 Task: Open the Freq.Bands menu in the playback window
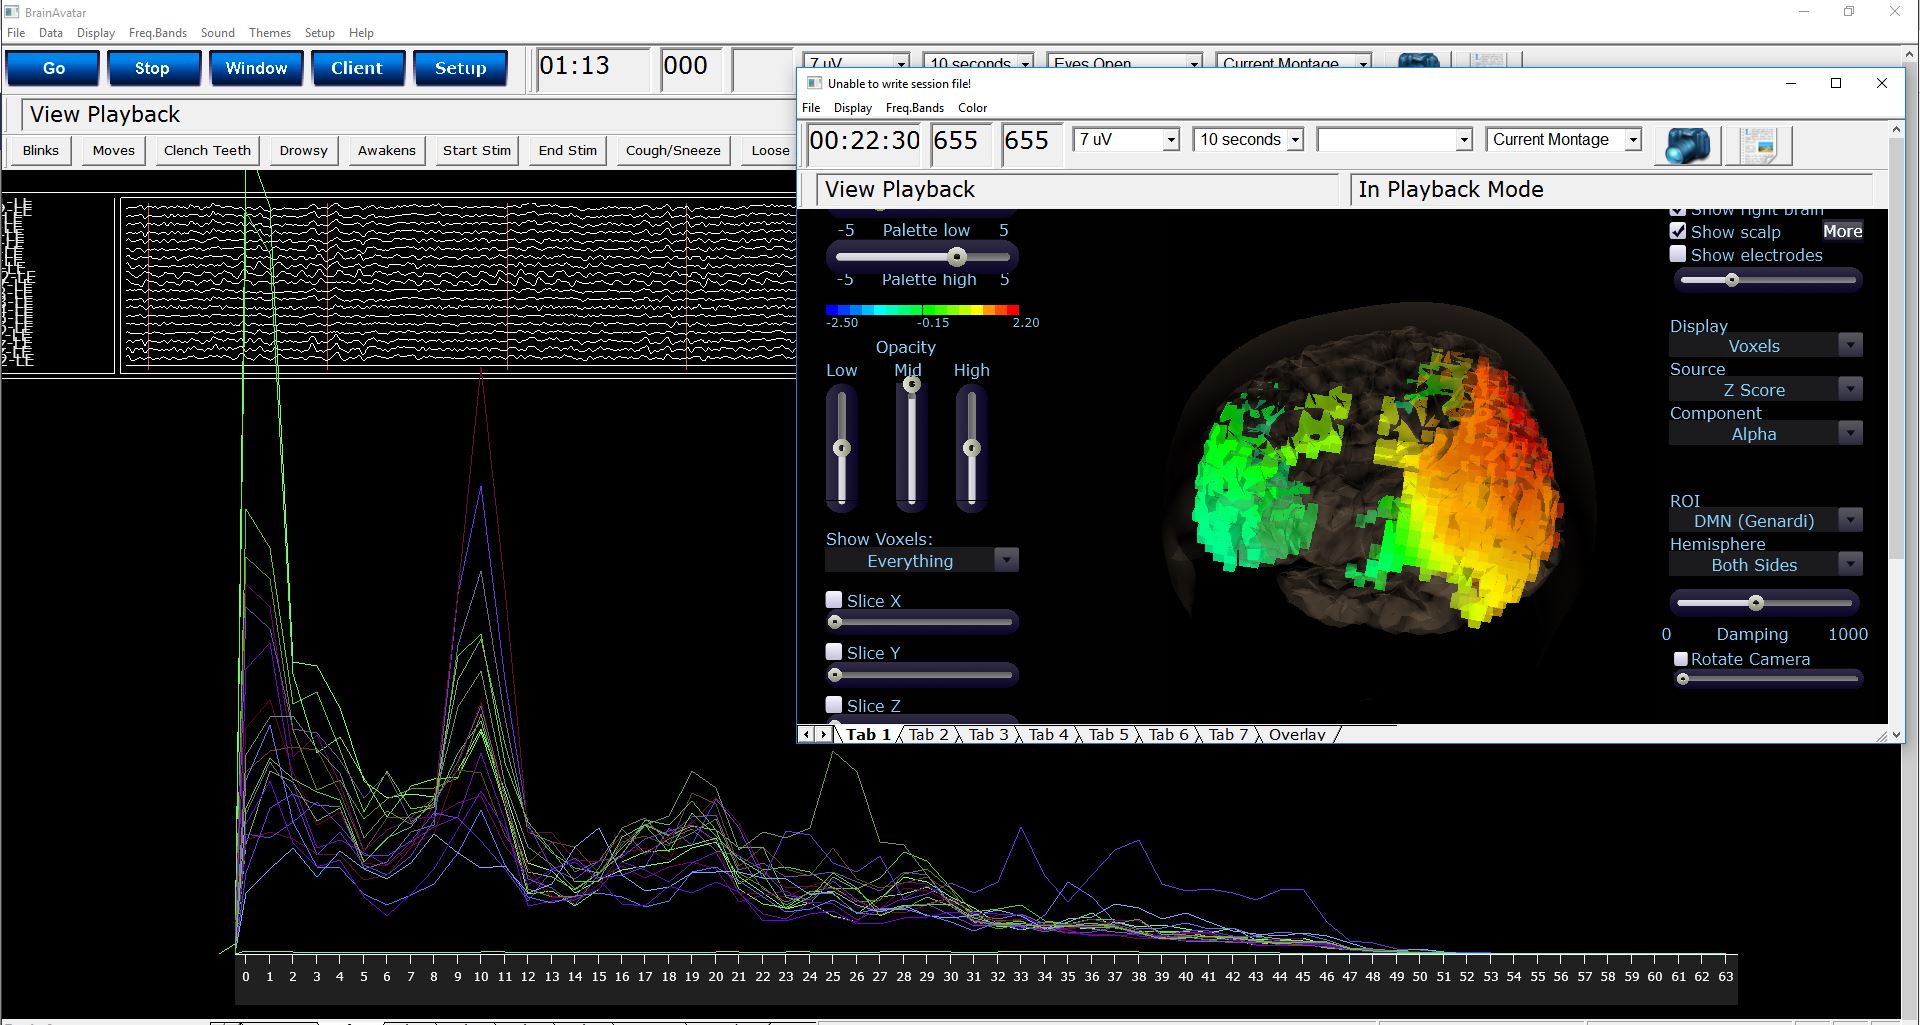click(x=913, y=108)
